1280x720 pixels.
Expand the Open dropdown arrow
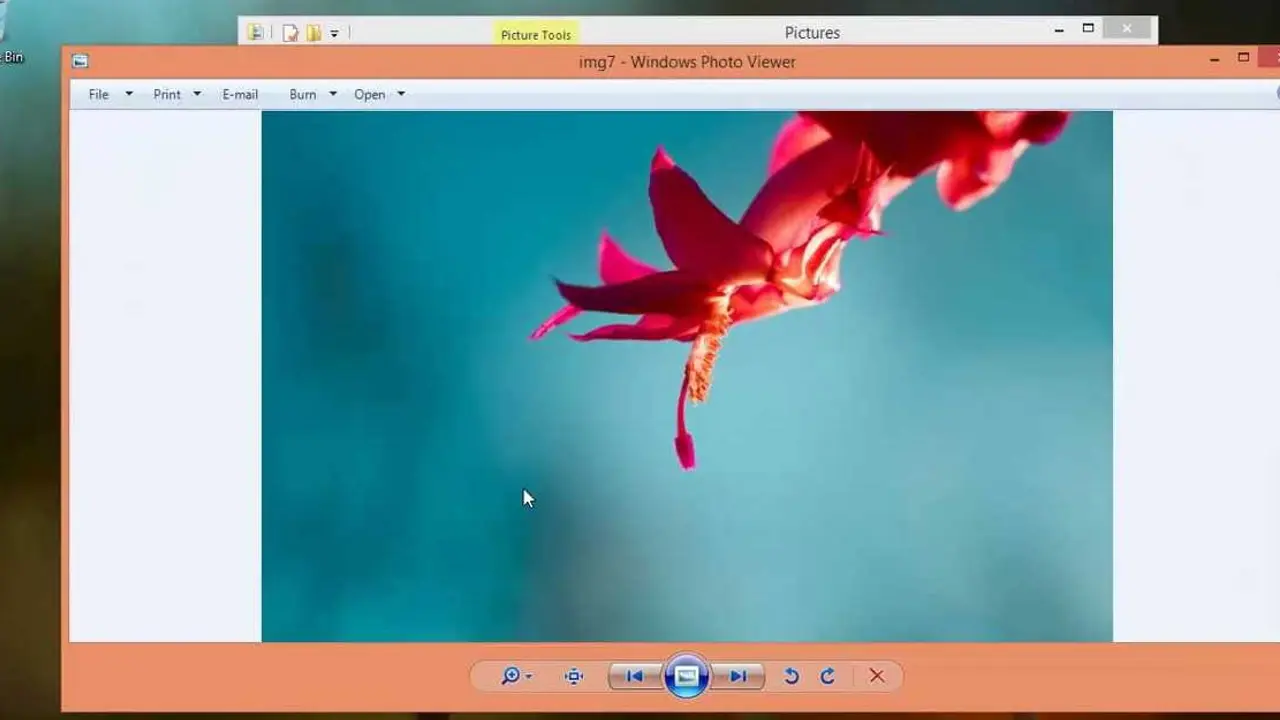point(401,94)
